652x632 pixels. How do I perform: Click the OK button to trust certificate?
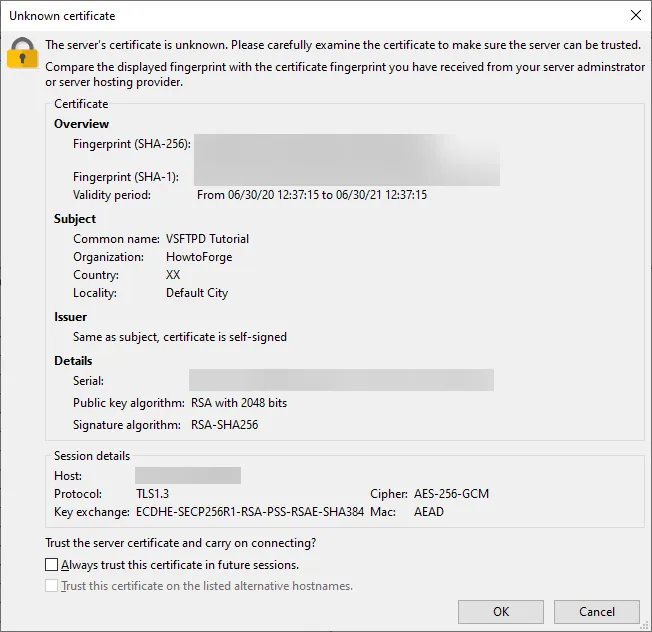(x=501, y=612)
